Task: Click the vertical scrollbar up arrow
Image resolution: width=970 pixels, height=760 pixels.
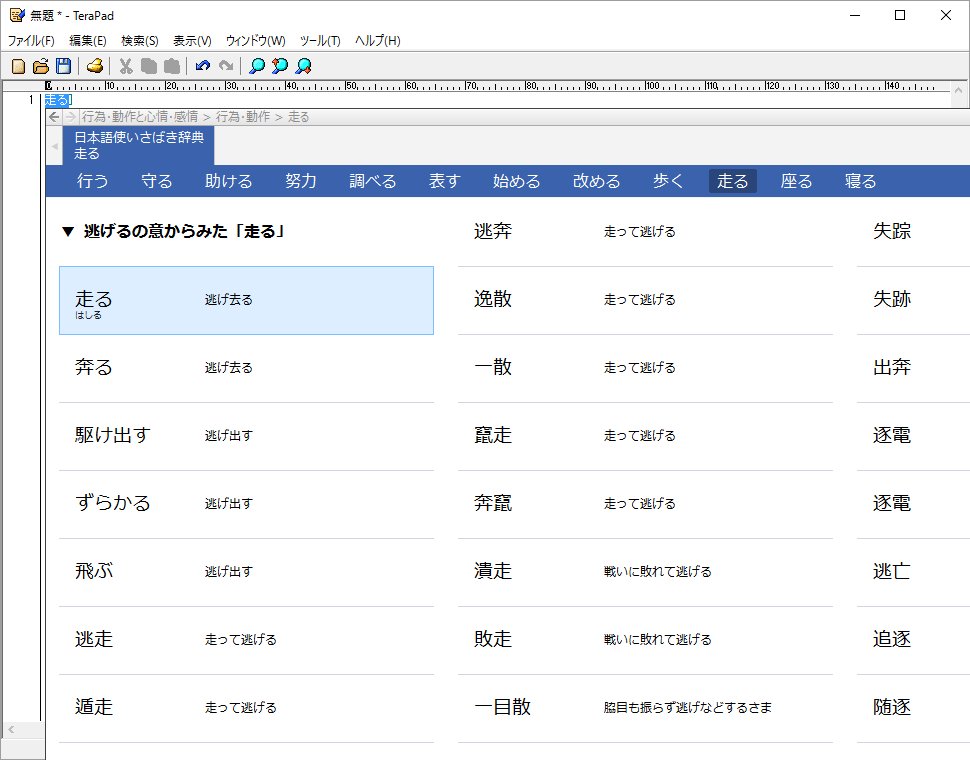Action: 958,90
